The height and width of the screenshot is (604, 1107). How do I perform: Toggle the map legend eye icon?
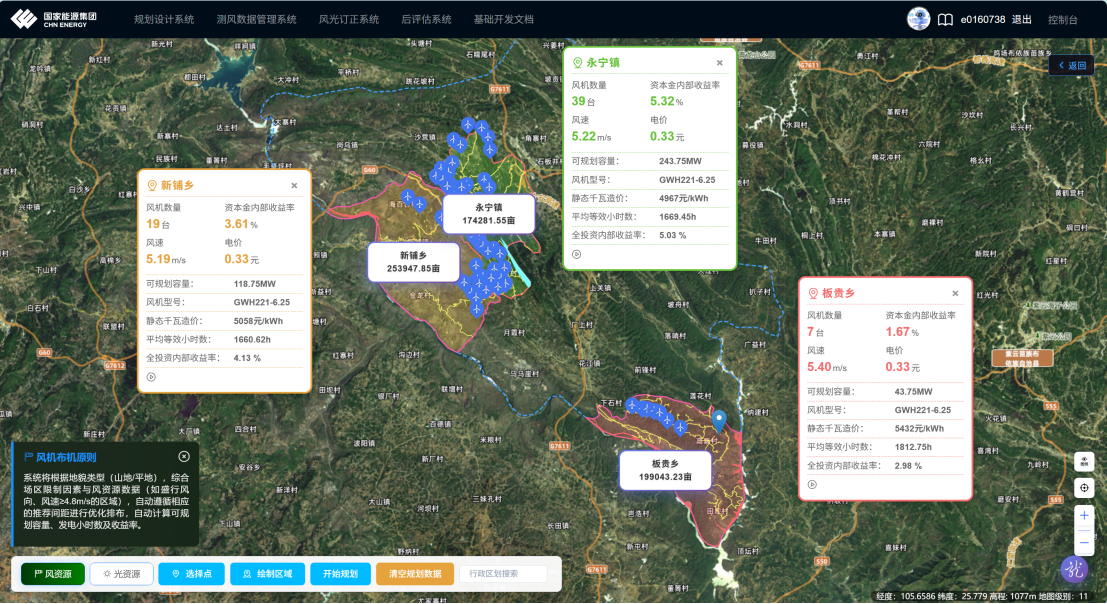tap(1084, 462)
